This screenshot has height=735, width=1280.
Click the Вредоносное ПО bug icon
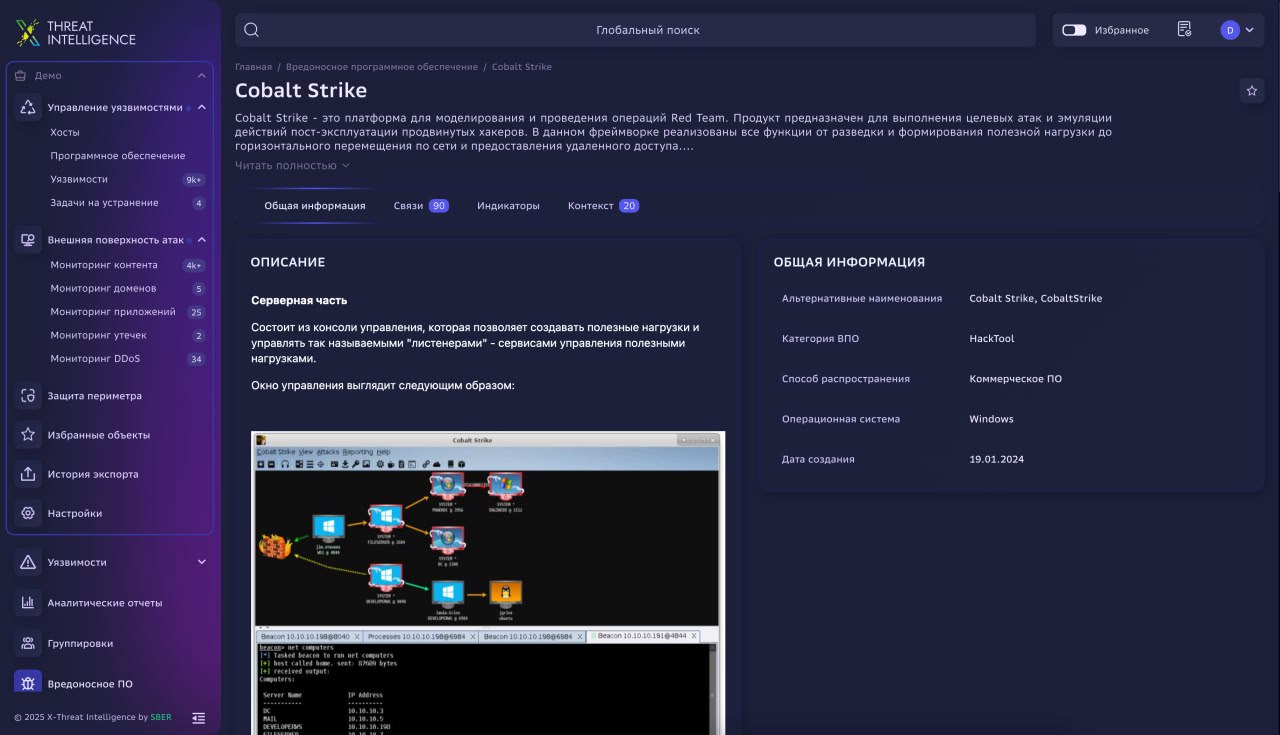click(28, 684)
